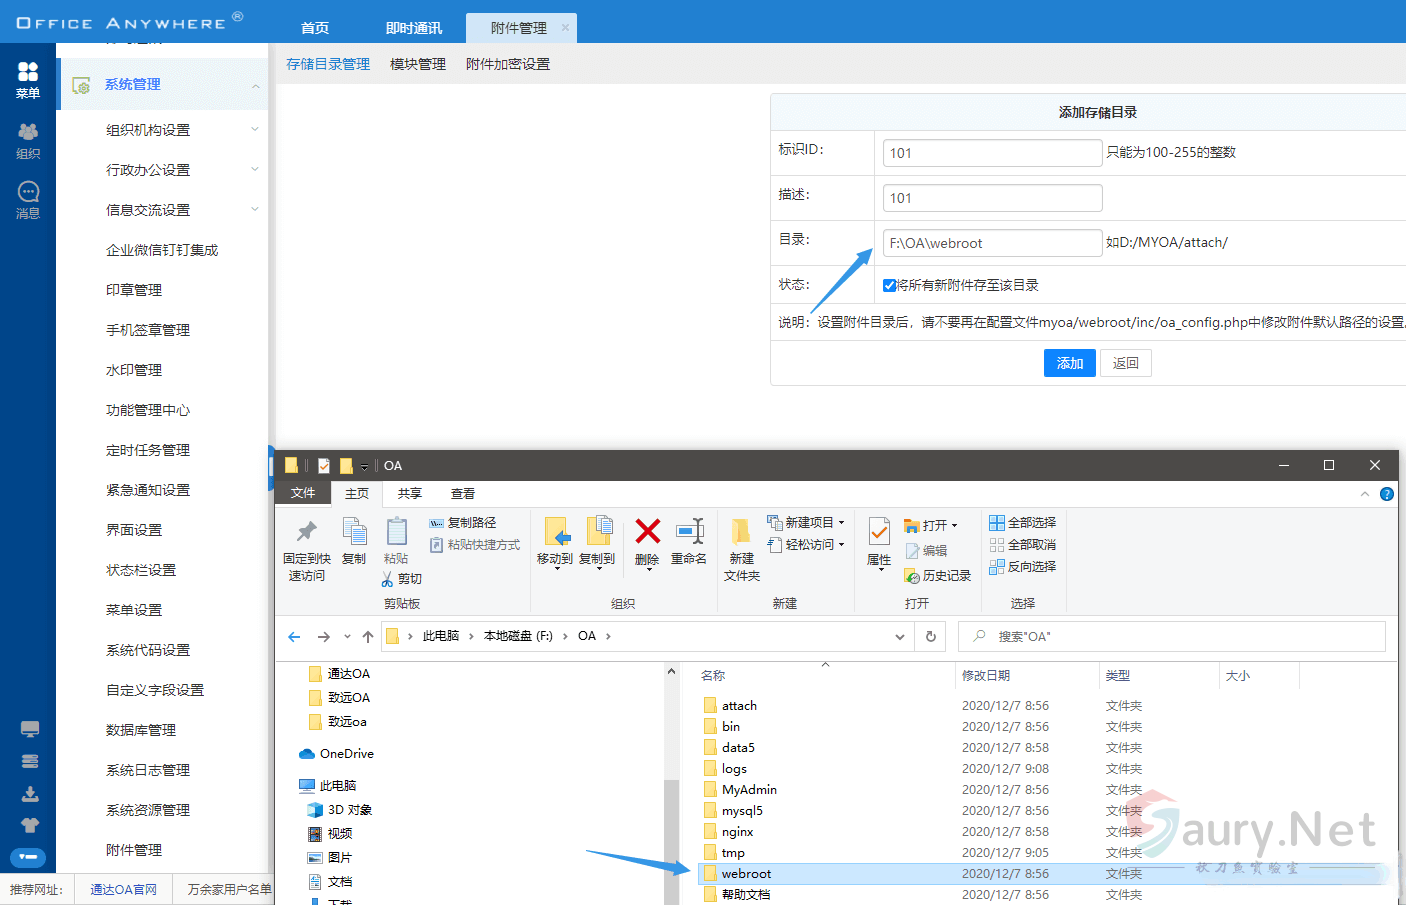This screenshot has height=905, width=1406.
Task: Click the Explorer refresh icon
Action: [x=930, y=636]
